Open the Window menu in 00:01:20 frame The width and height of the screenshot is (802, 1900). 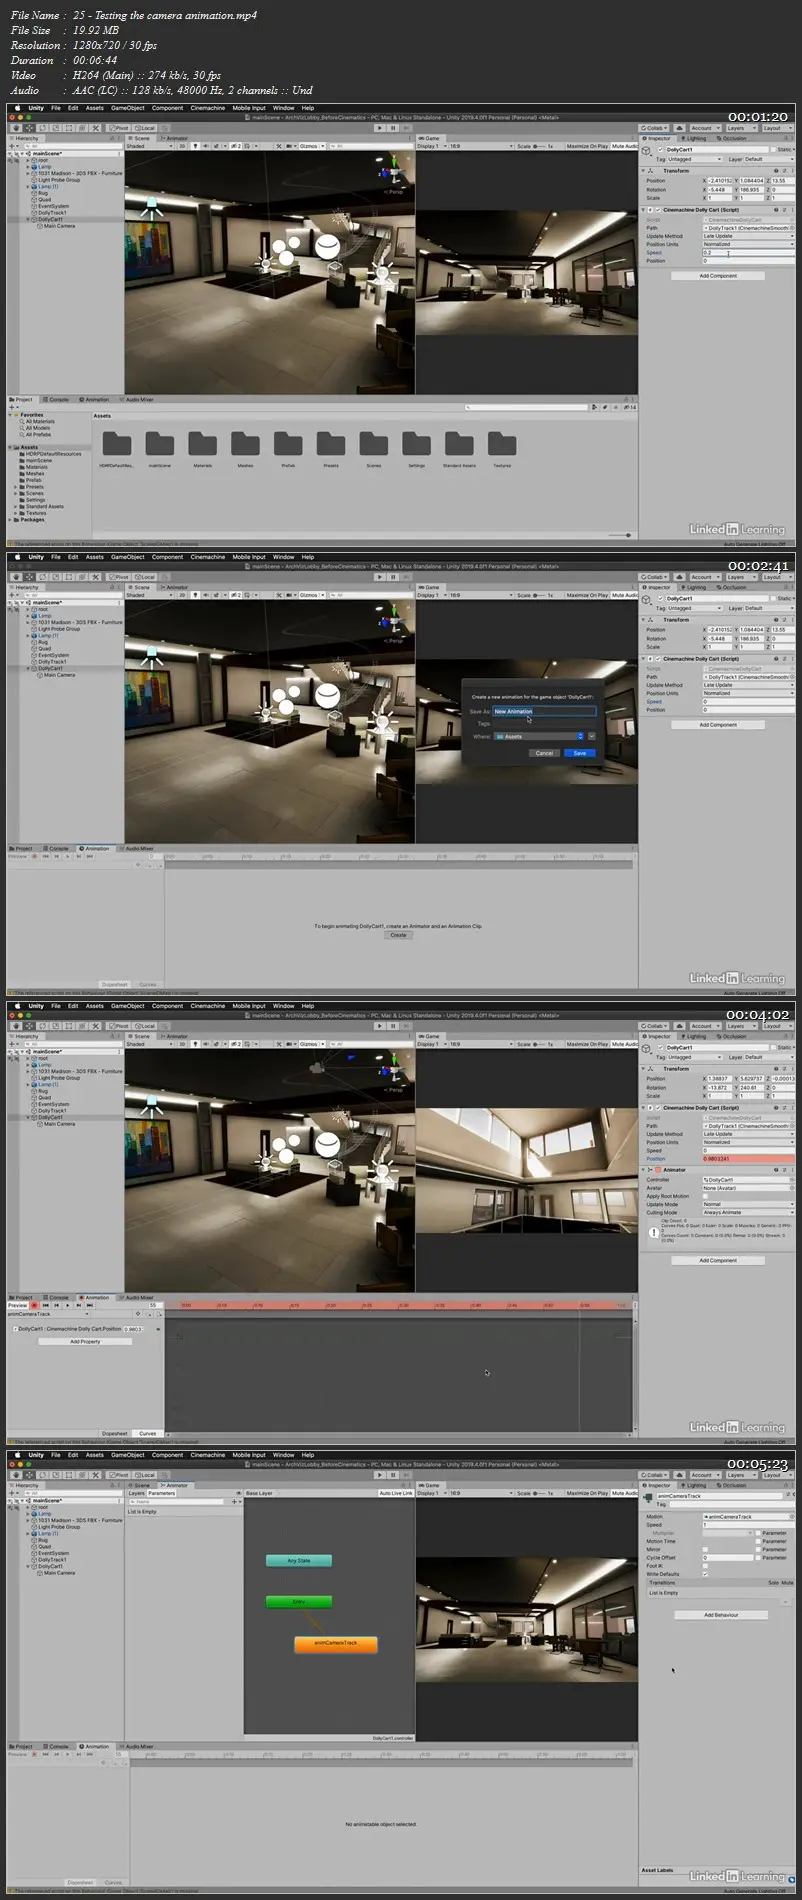point(284,108)
